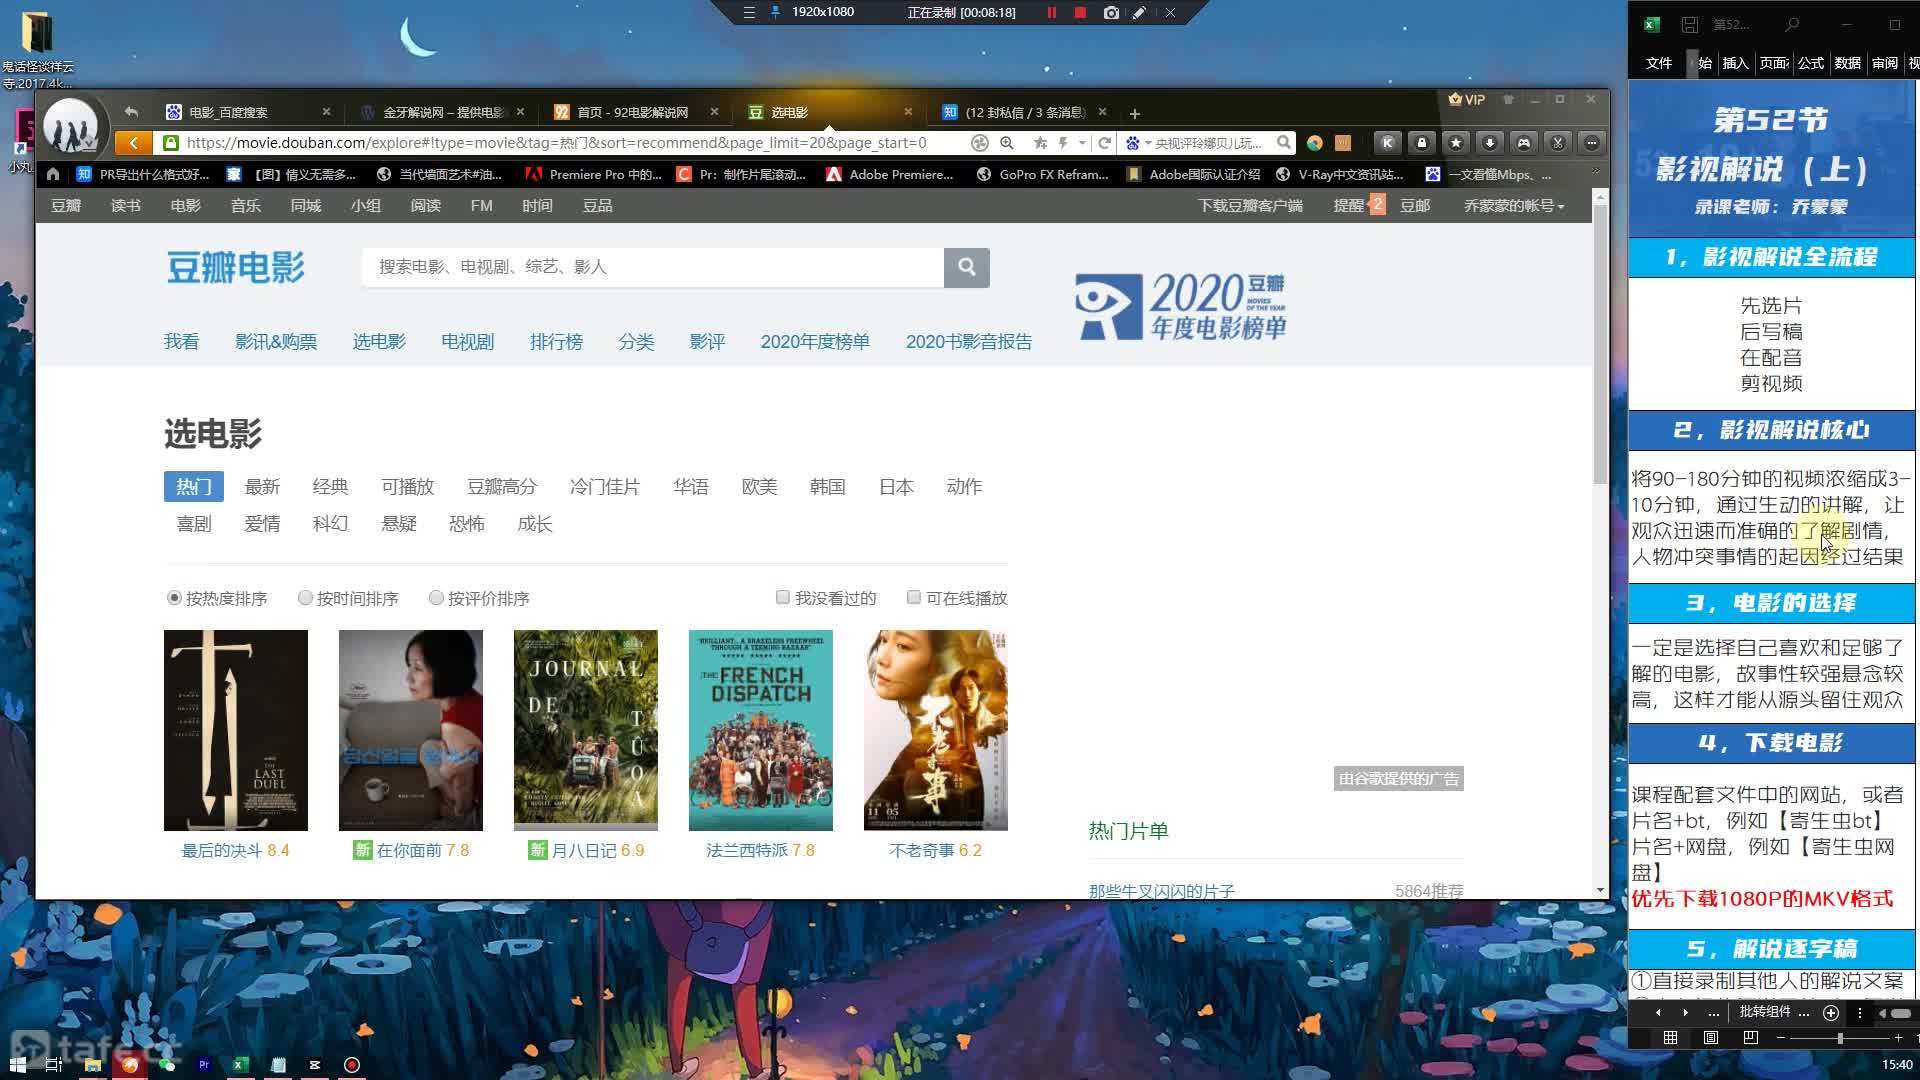Image resolution: width=1920 pixels, height=1080 pixels.
Task: Switch to the 金牙解说网 browser tab
Action: coord(443,112)
